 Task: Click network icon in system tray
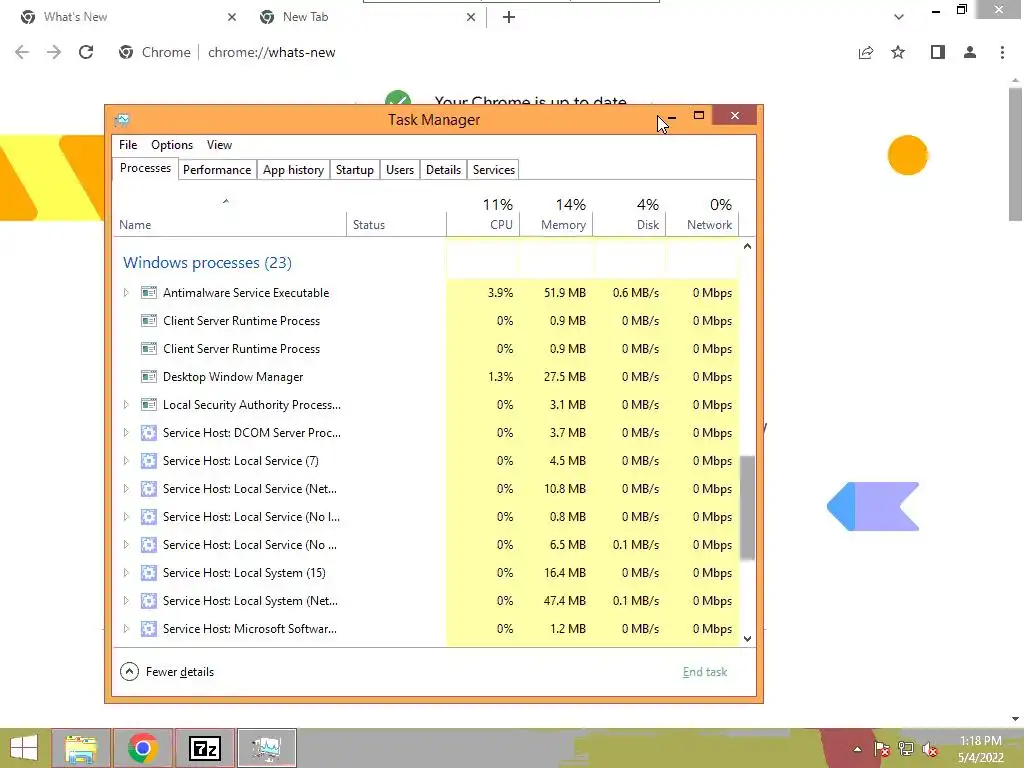(x=906, y=749)
